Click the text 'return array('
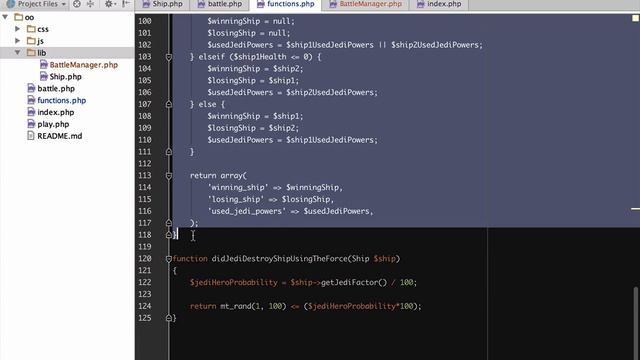Viewport: 640px width, 360px height. click(218, 176)
